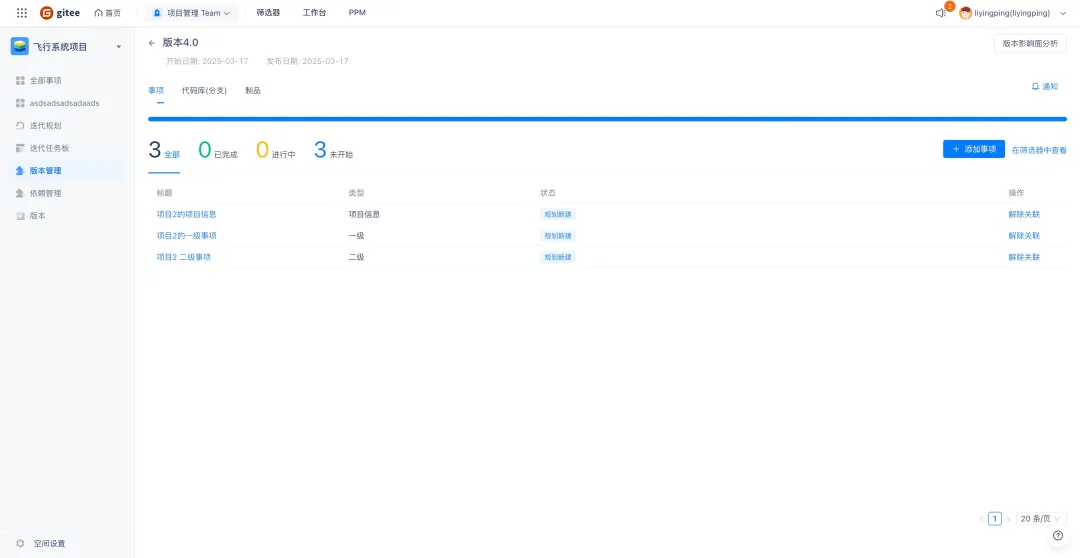
Task: Open the help question mark button
Action: 1058,535
